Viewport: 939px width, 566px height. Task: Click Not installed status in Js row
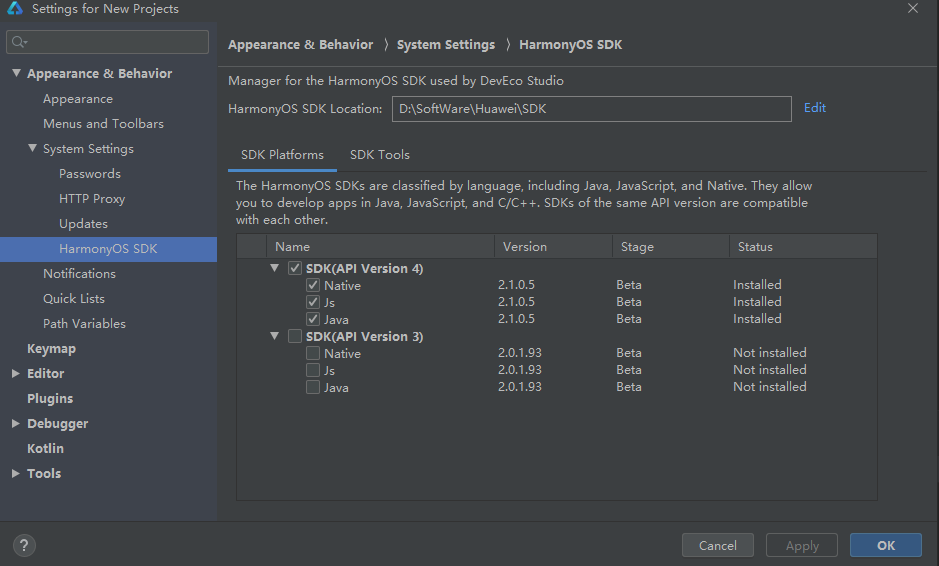point(770,370)
